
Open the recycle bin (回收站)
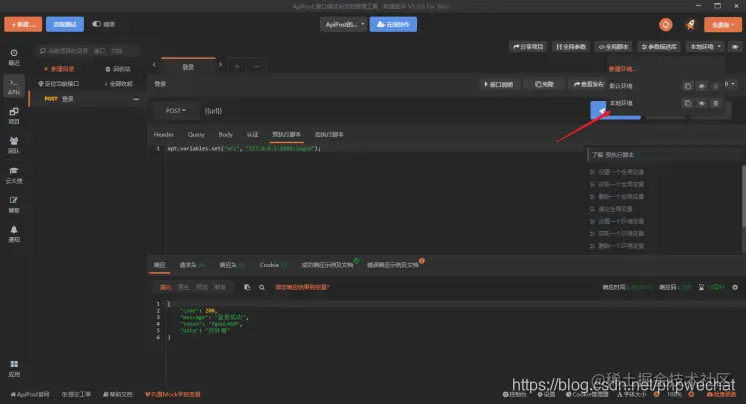[x=118, y=69]
